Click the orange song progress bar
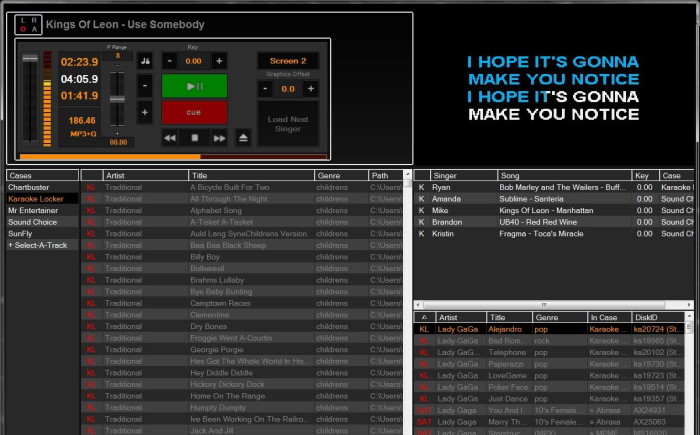This screenshot has width=700, height=435. pyautogui.click(x=173, y=157)
